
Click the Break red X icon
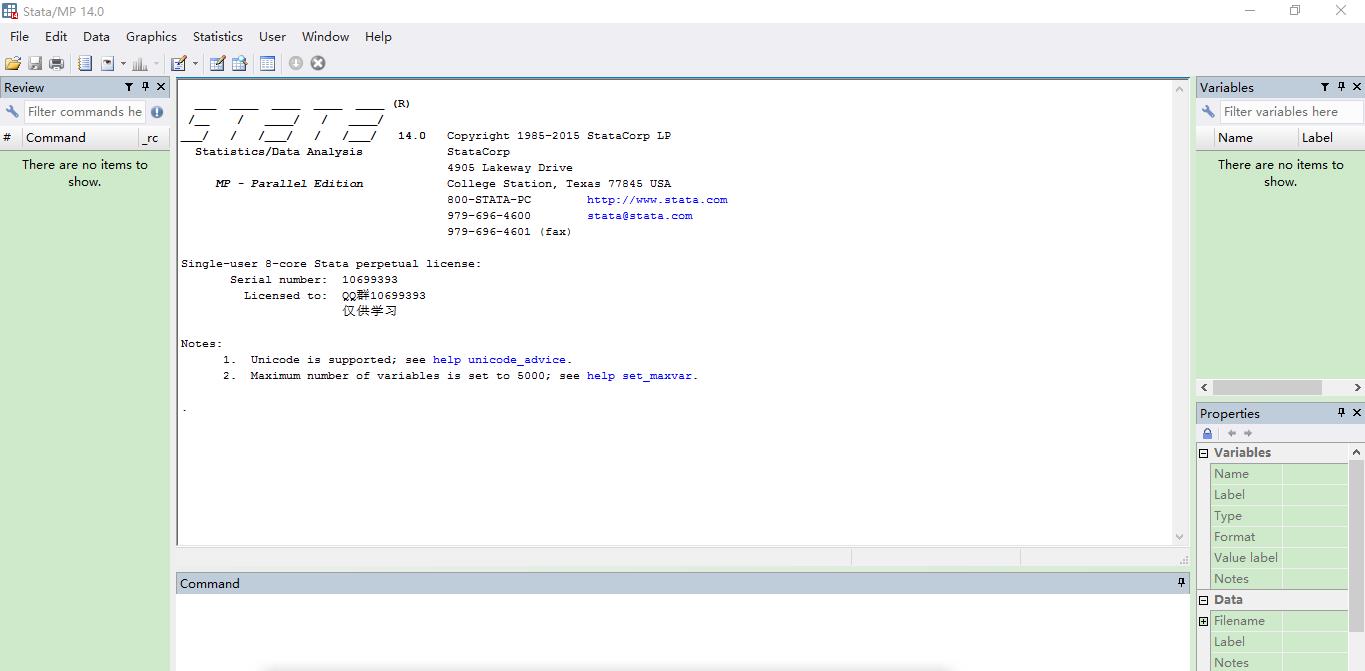click(318, 63)
